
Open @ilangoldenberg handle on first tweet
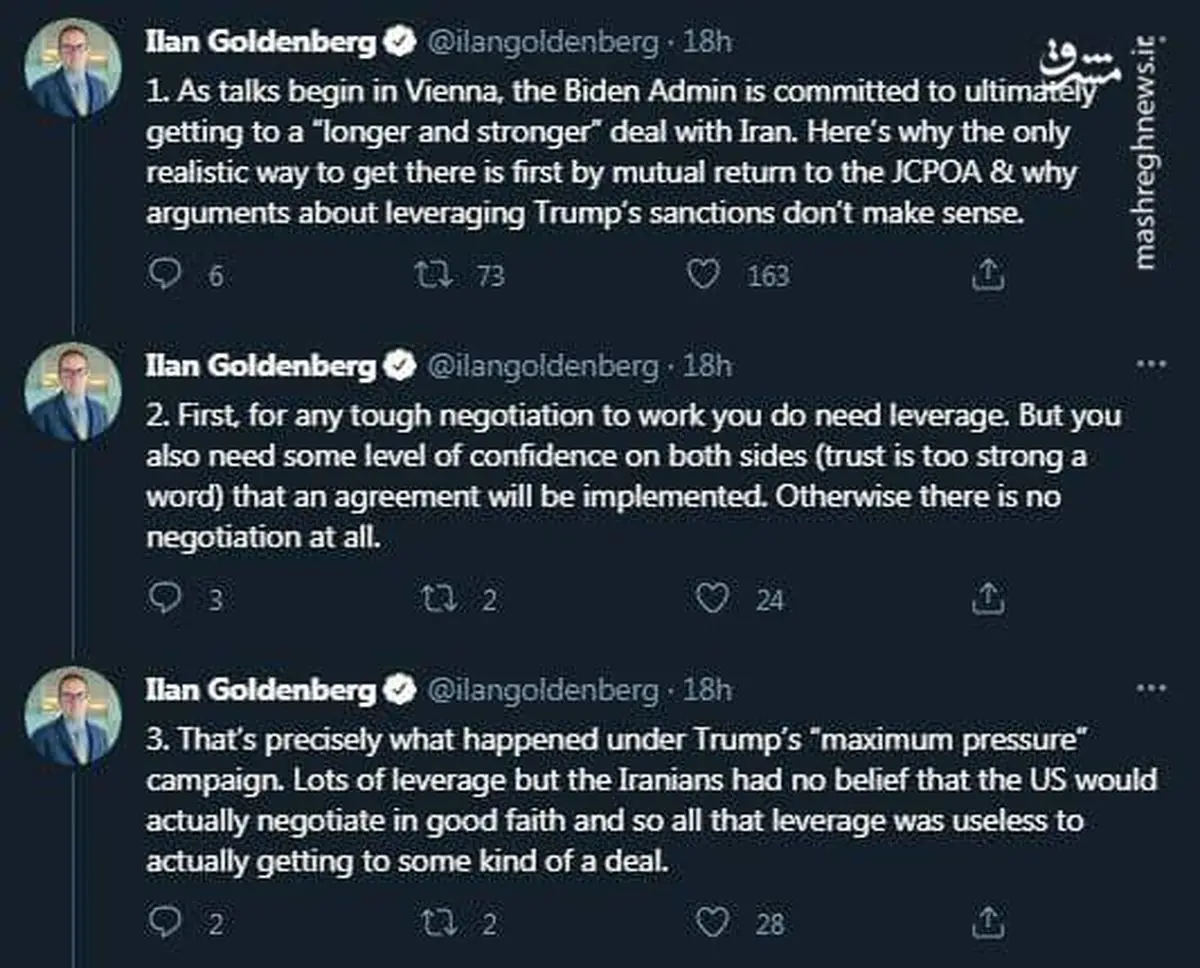[545, 42]
